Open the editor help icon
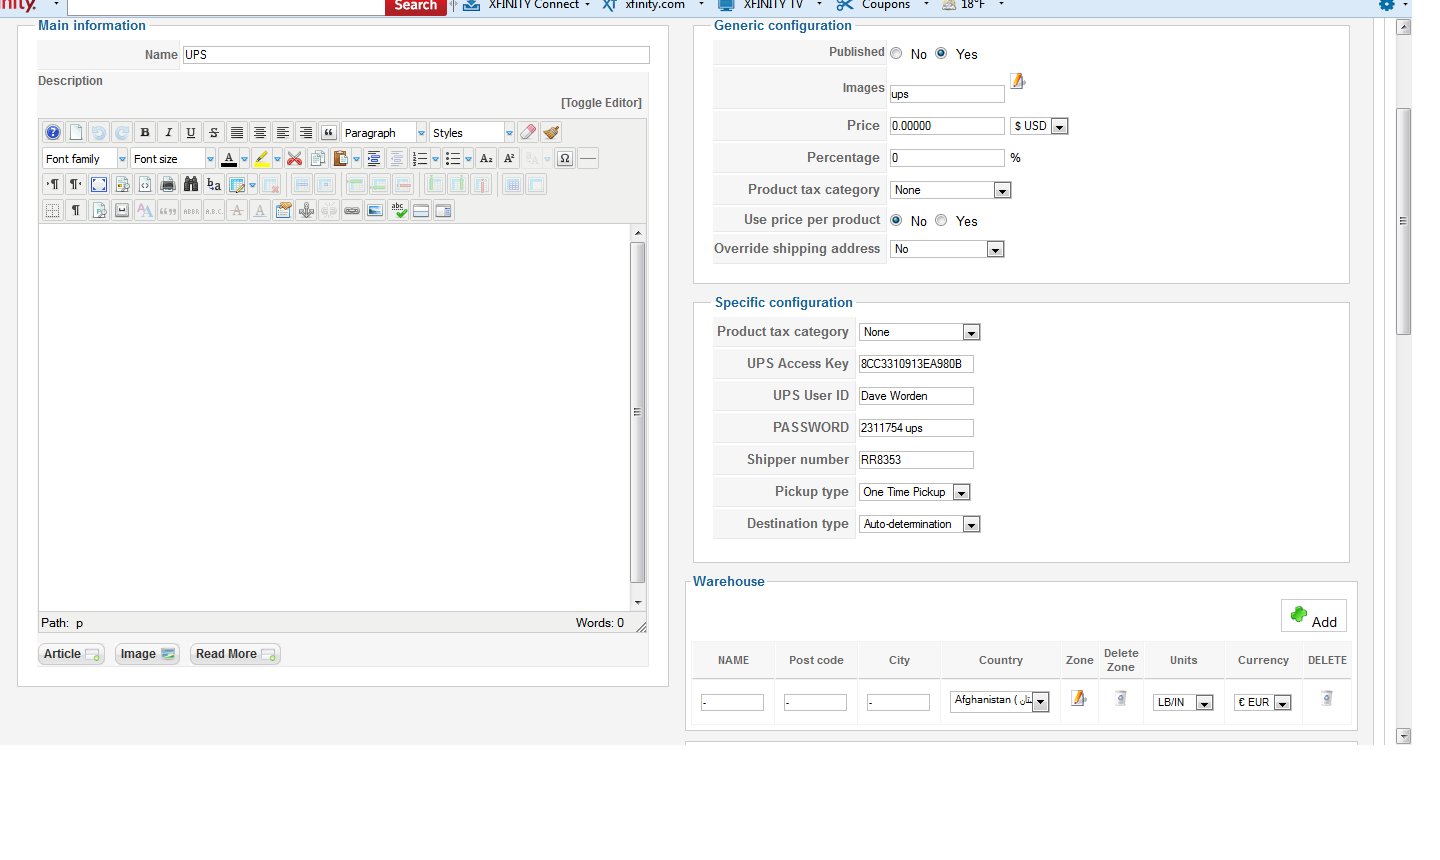 tap(53, 132)
